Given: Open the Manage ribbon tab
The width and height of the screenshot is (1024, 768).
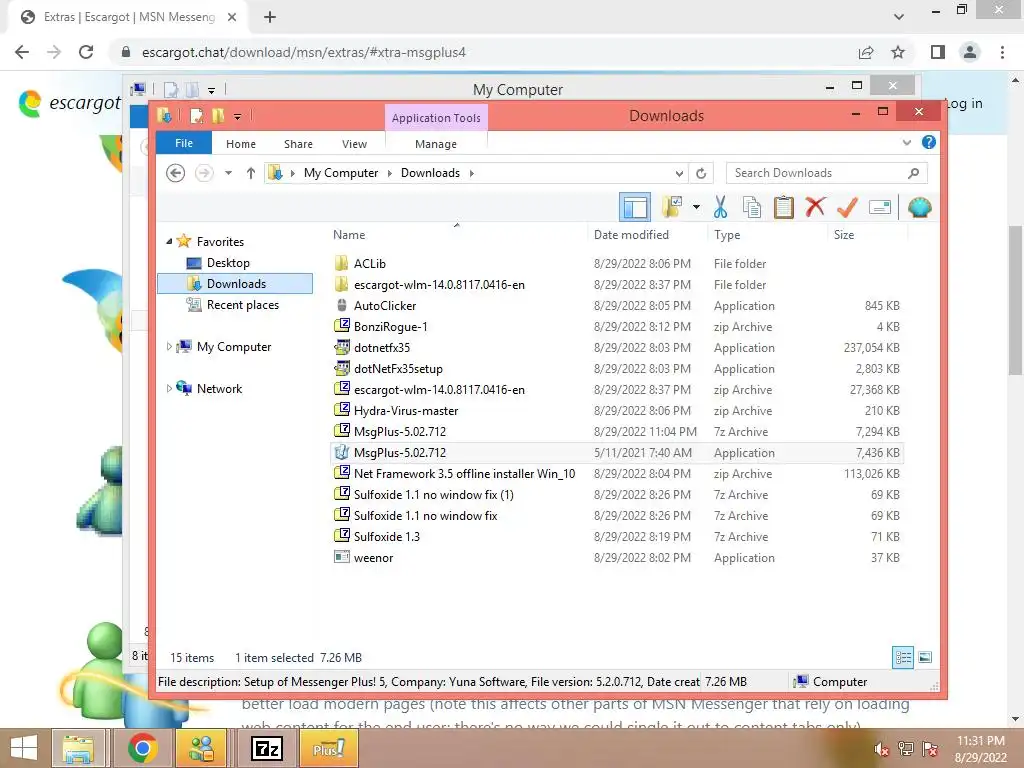Looking at the screenshot, I should click(436, 144).
